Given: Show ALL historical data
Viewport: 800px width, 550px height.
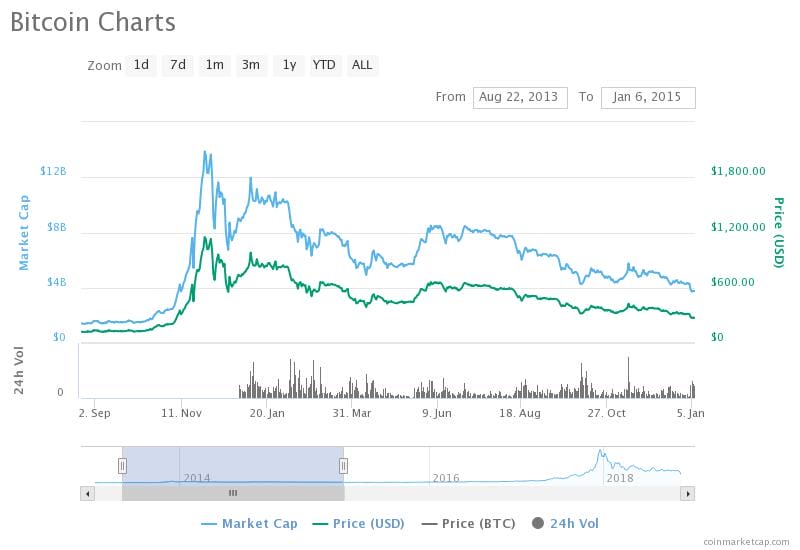Looking at the screenshot, I should point(362,65).
